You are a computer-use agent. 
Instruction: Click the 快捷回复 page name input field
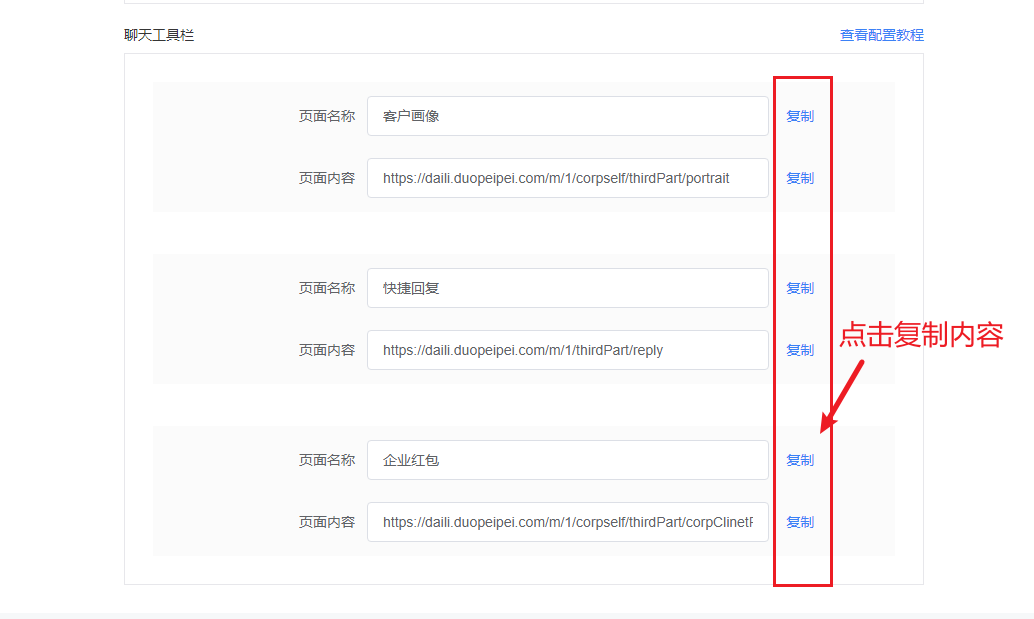(567, 288)
